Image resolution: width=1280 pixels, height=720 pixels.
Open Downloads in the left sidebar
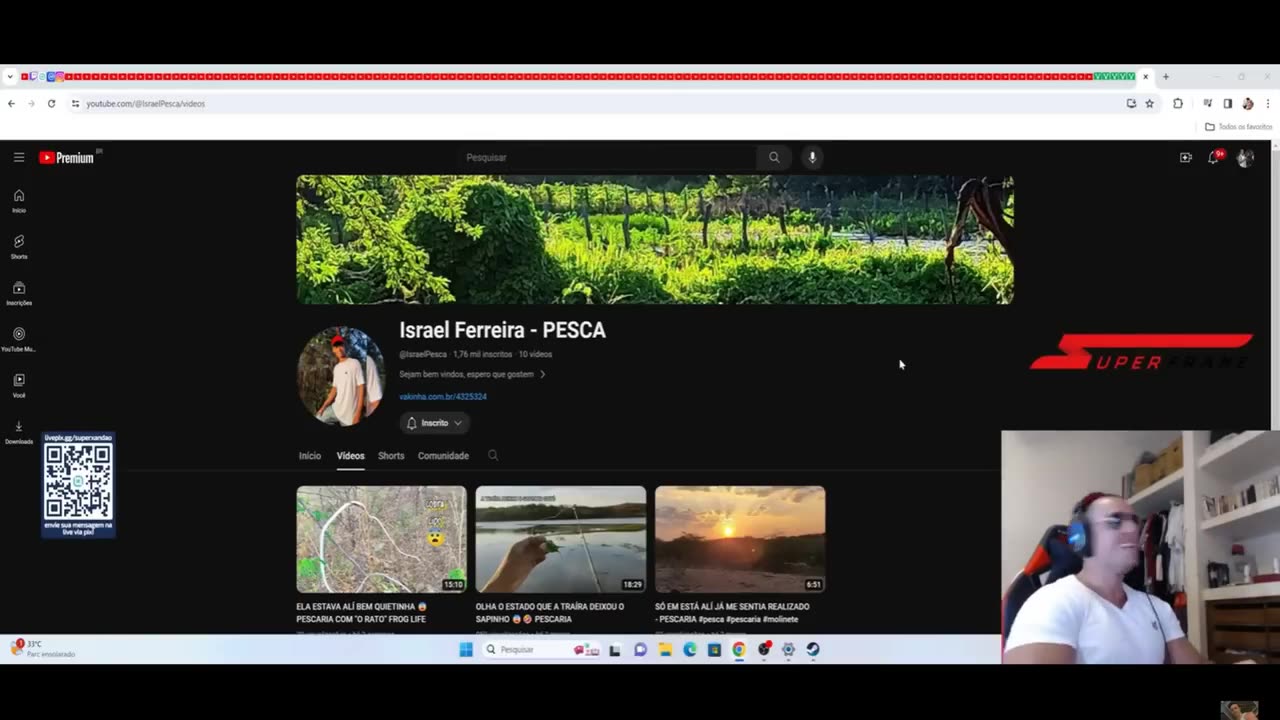19,431
